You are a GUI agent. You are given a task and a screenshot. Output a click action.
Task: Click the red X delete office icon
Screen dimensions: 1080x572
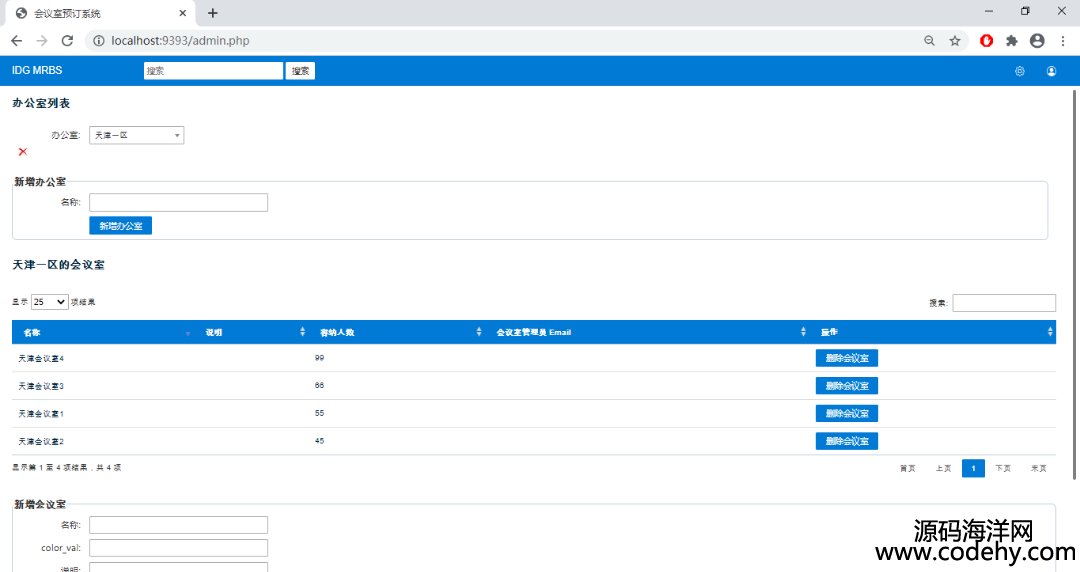(x=23, y=152)
